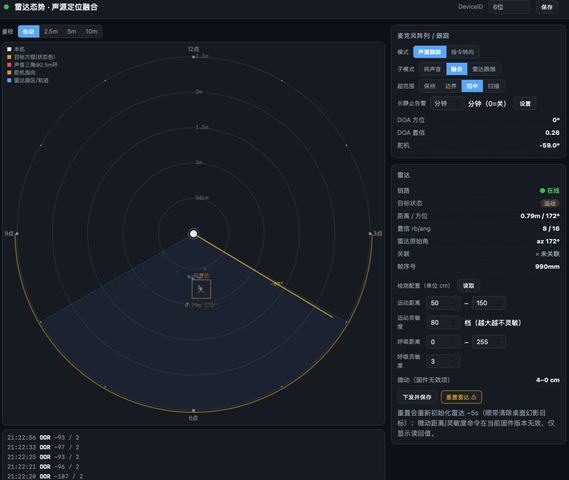Screen dimensions: 569x480
Task: Click log entry at 21:22:25
Action: [x=43, y=457]
